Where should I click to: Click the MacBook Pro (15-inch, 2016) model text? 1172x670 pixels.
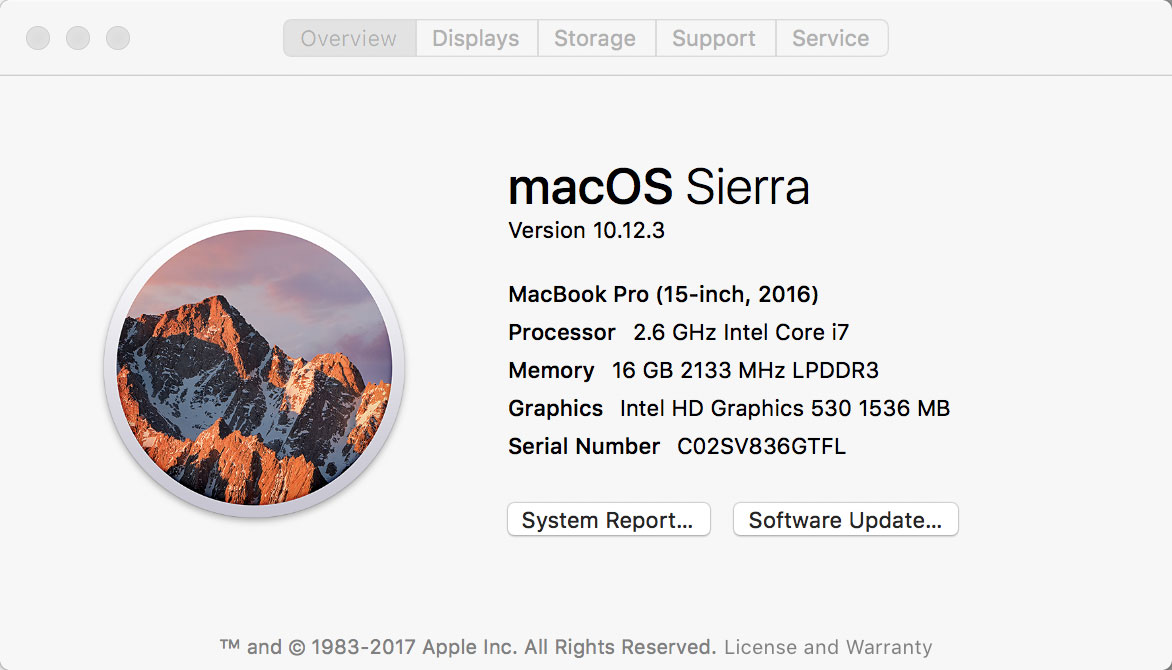point(663,295)
